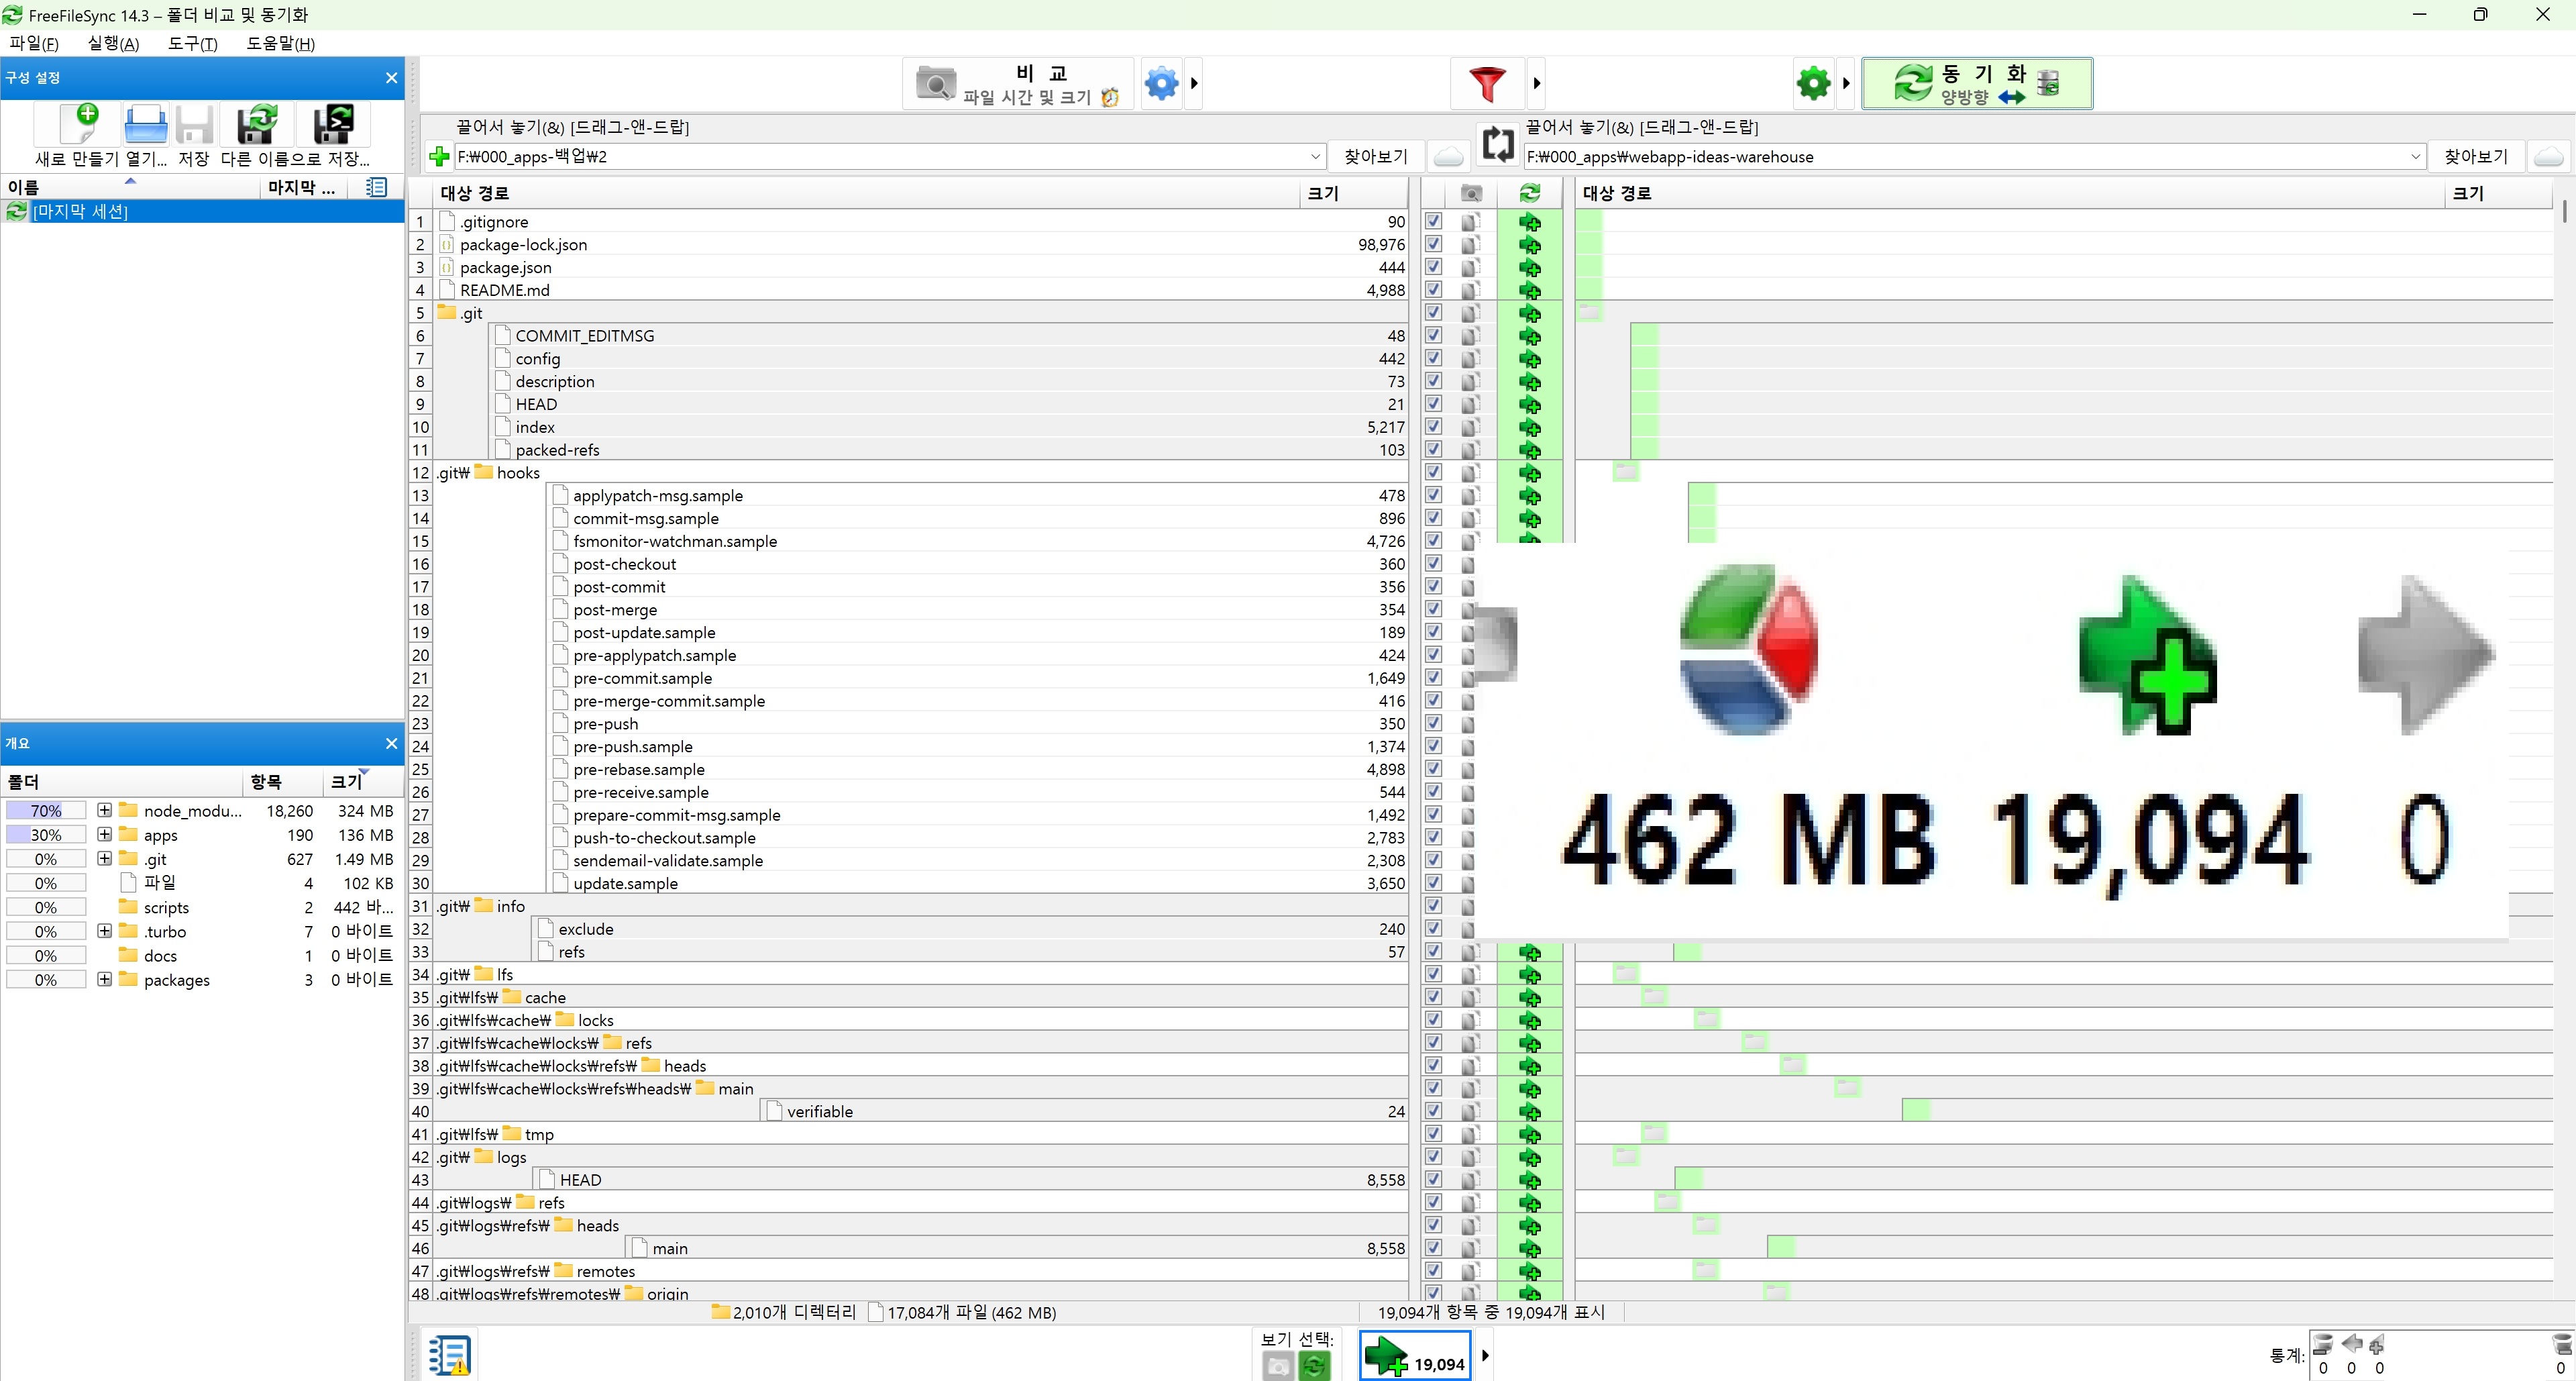
Task: Toggle the create-right 19,094 view filter
Action: point(1415,1357)
